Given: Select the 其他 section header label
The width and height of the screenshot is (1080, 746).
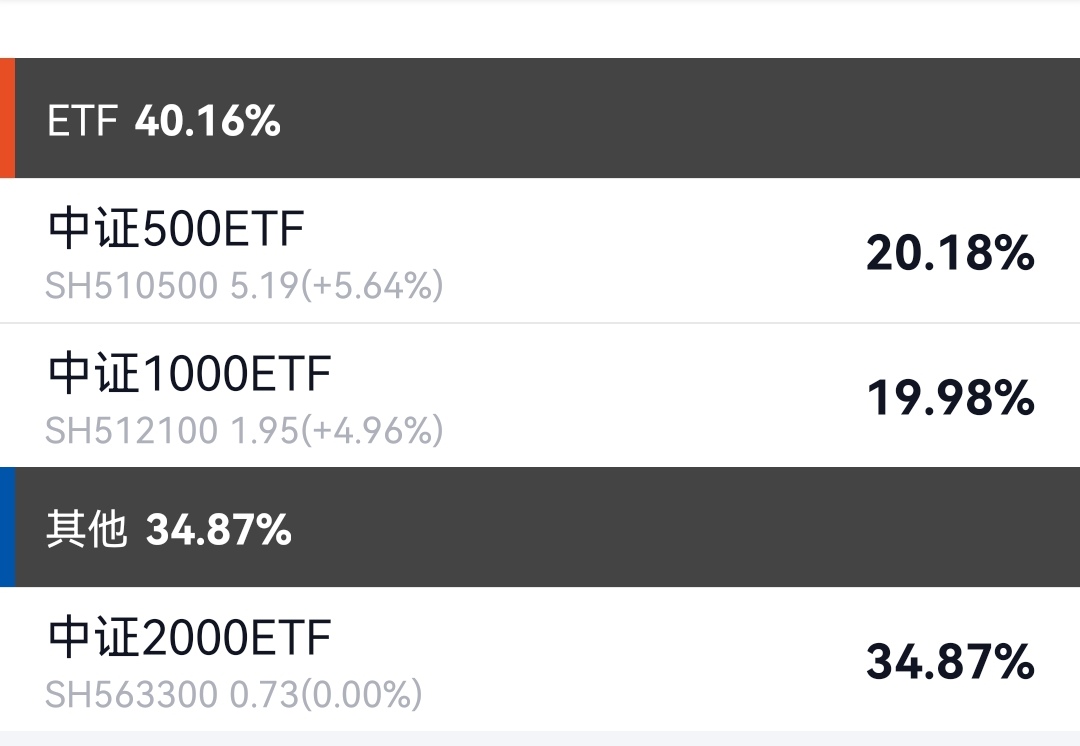Looking at the screenshot, I should 87,530.
